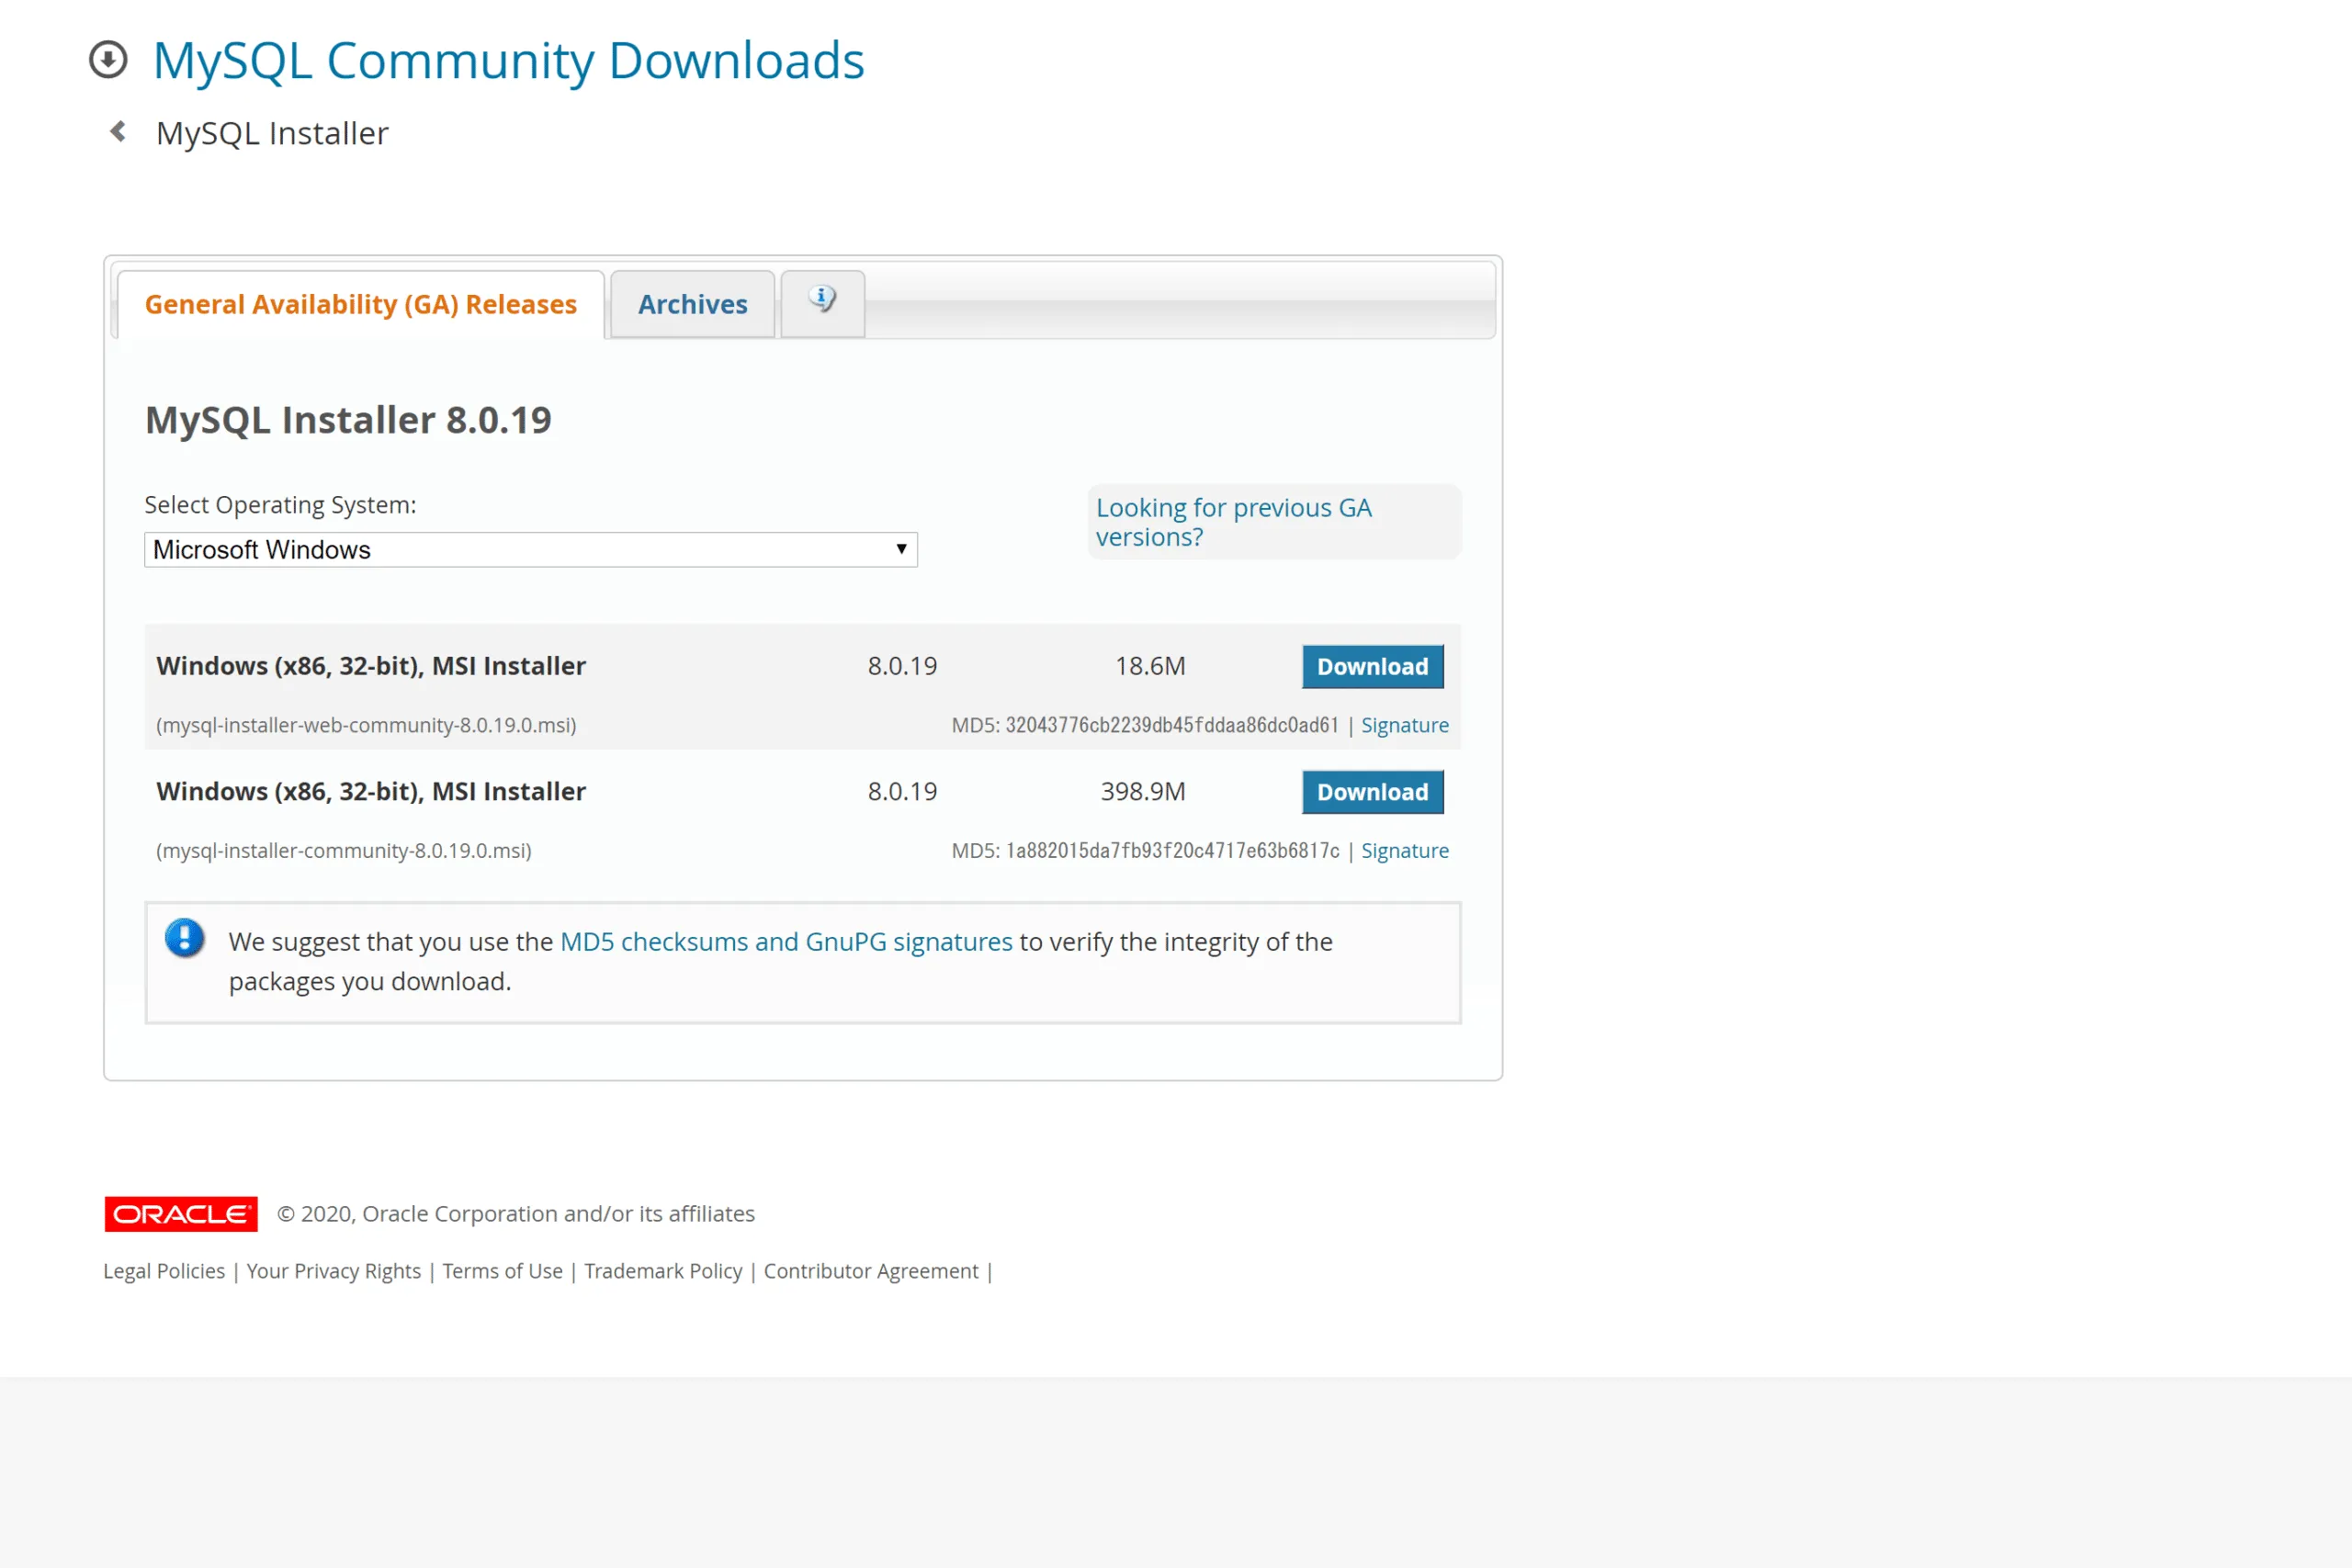Image resolution: width=2352 pixels, height=1568 pixels.
Task: Open the Select Operating System dropdown
Action: [x=531, y=549]
